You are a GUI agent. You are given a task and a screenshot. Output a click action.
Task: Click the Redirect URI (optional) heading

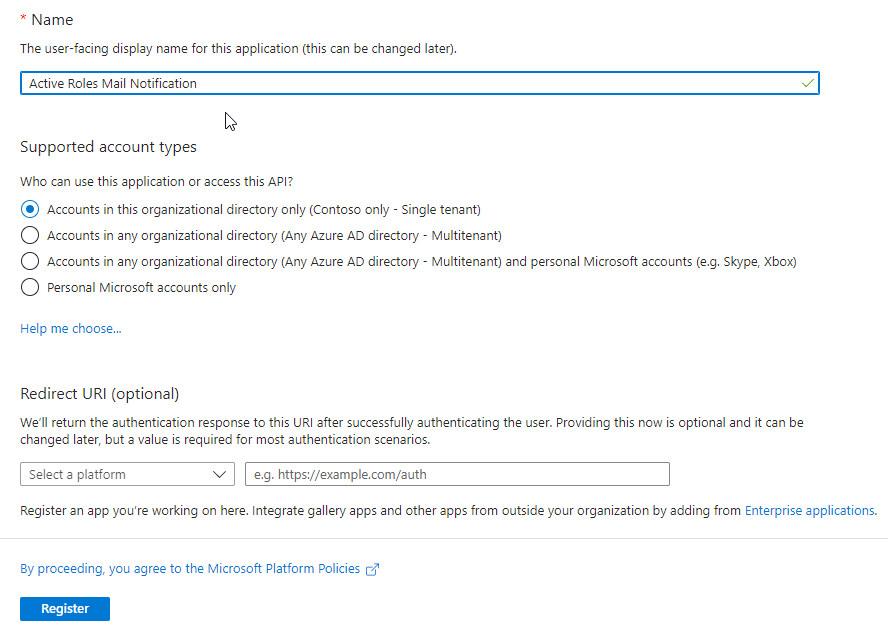coord(100,394)
